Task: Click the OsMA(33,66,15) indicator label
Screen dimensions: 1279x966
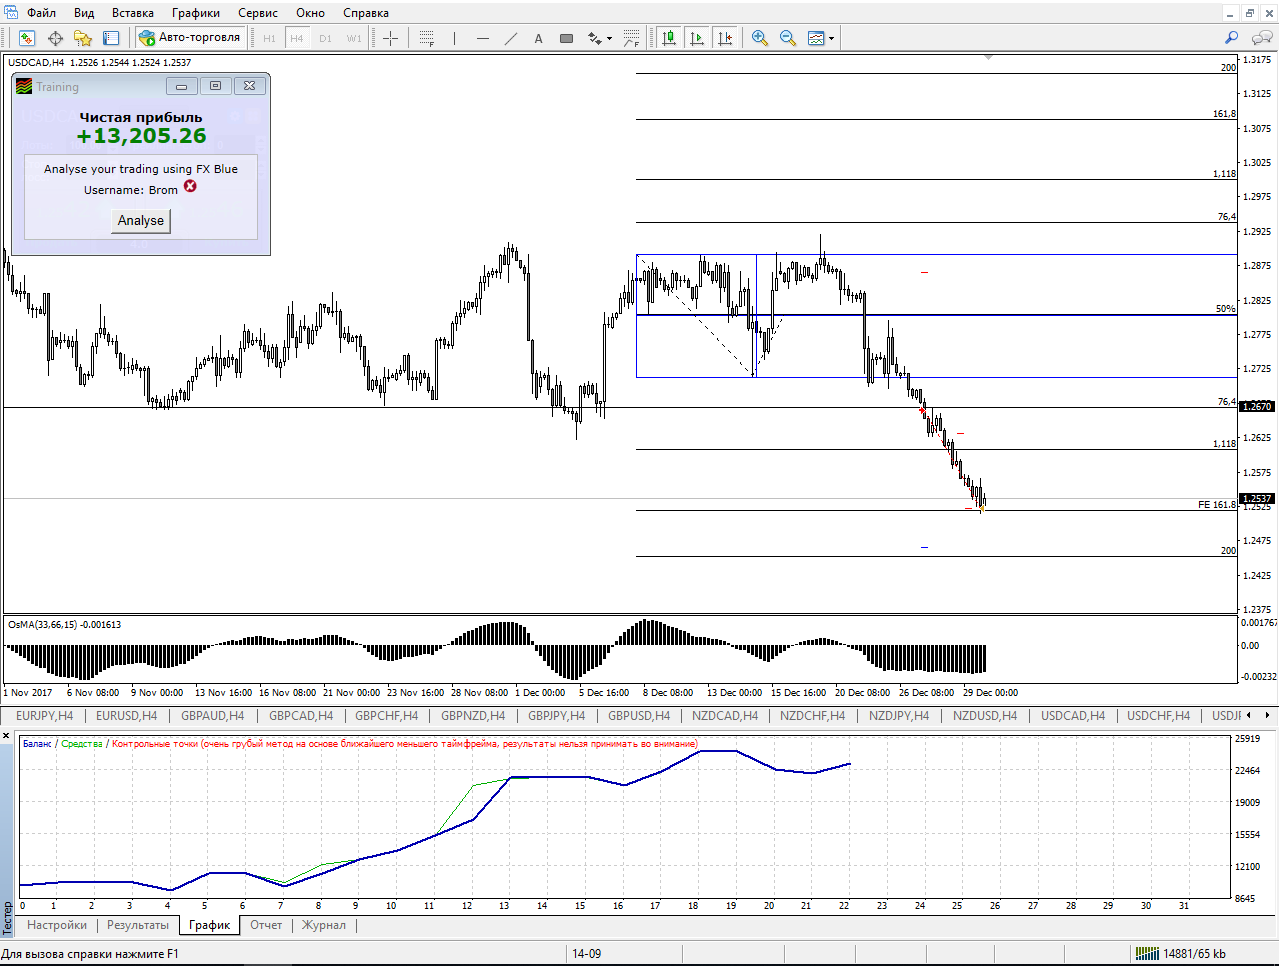Action: (65, 625)
